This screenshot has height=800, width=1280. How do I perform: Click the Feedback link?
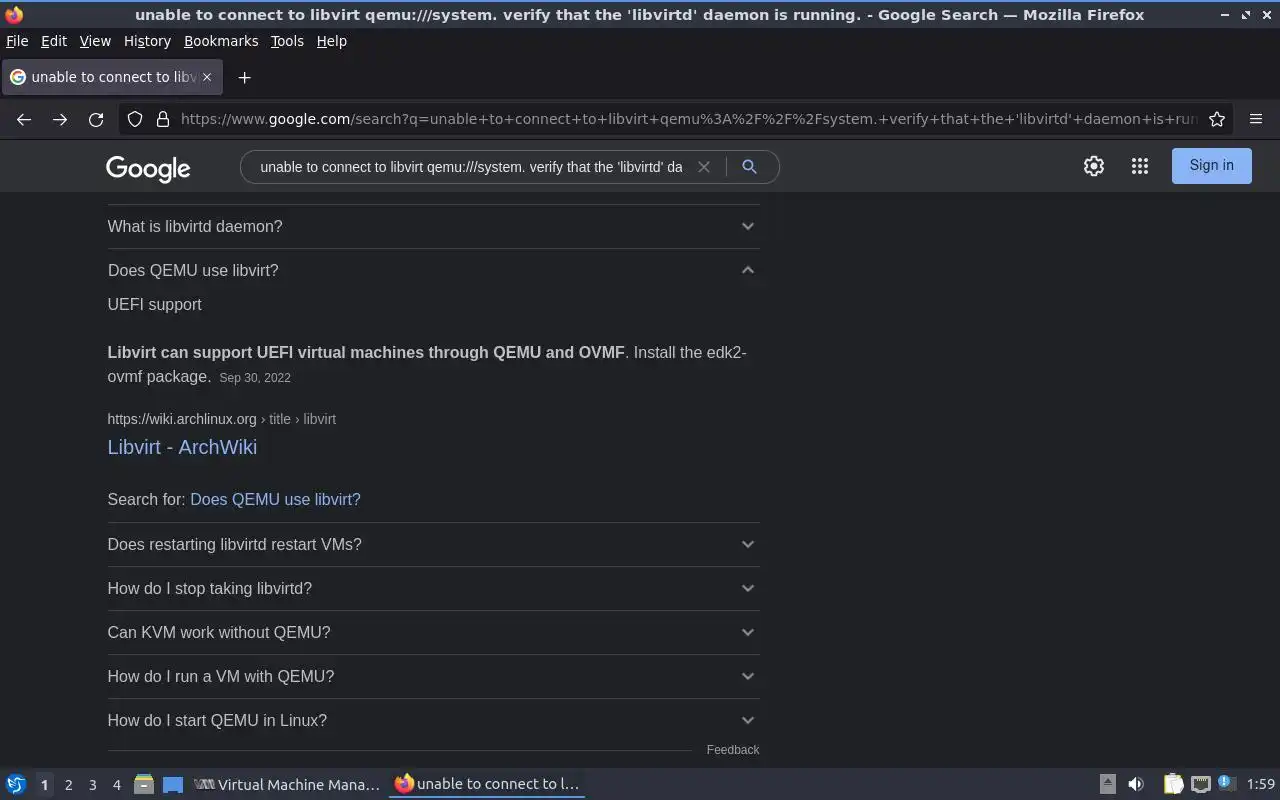click(x=733, y=750)
